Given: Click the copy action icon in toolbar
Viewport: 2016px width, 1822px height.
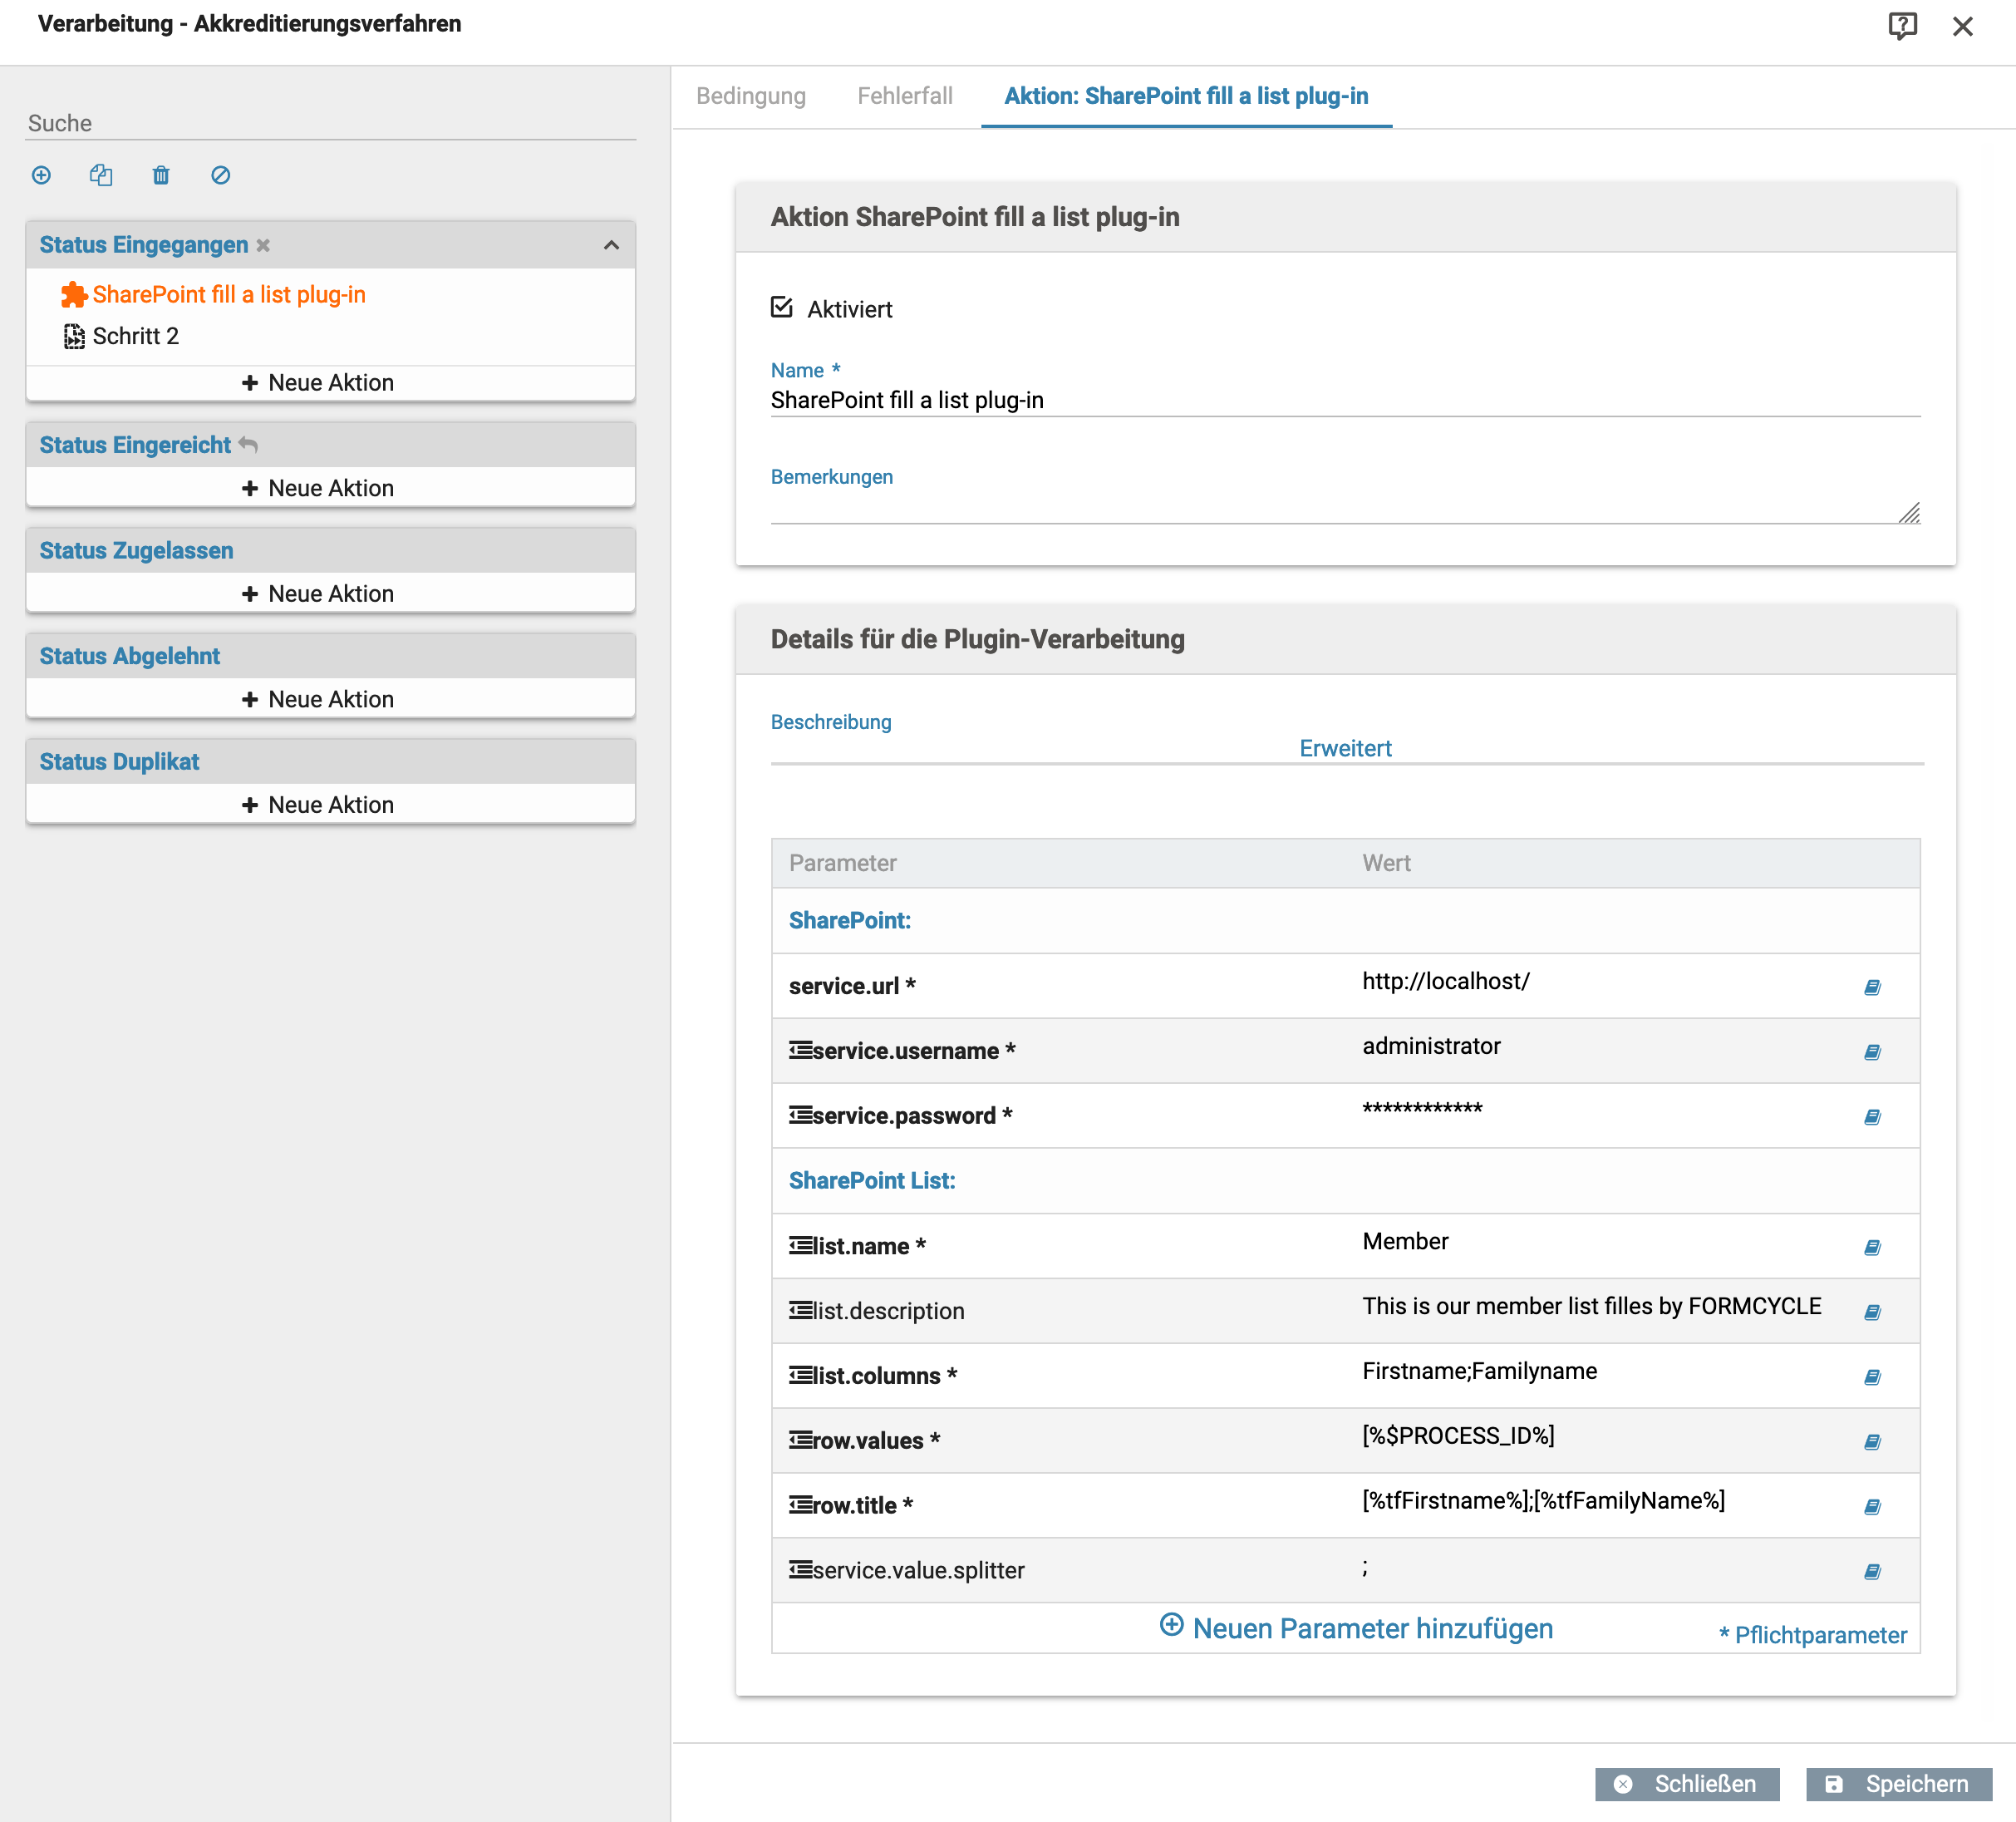Looking at the screenshot, I should pyautogui.click(x=101, y=175).
